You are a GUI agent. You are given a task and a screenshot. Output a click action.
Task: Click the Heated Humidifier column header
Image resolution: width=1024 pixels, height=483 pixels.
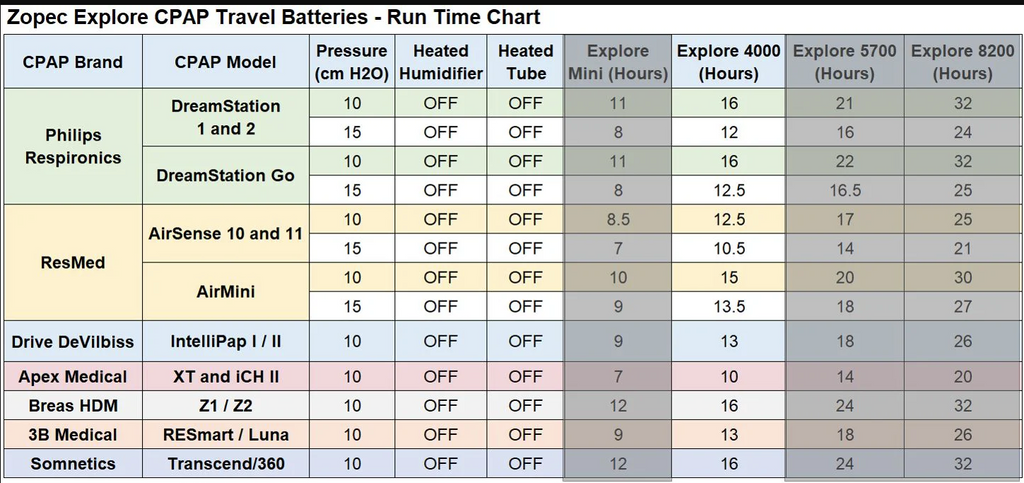pos(440,62)
